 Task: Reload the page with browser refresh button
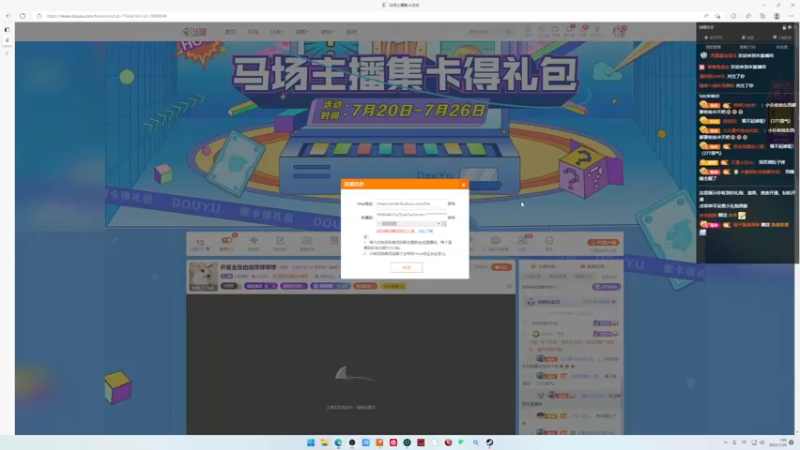(x=22, y=16)
